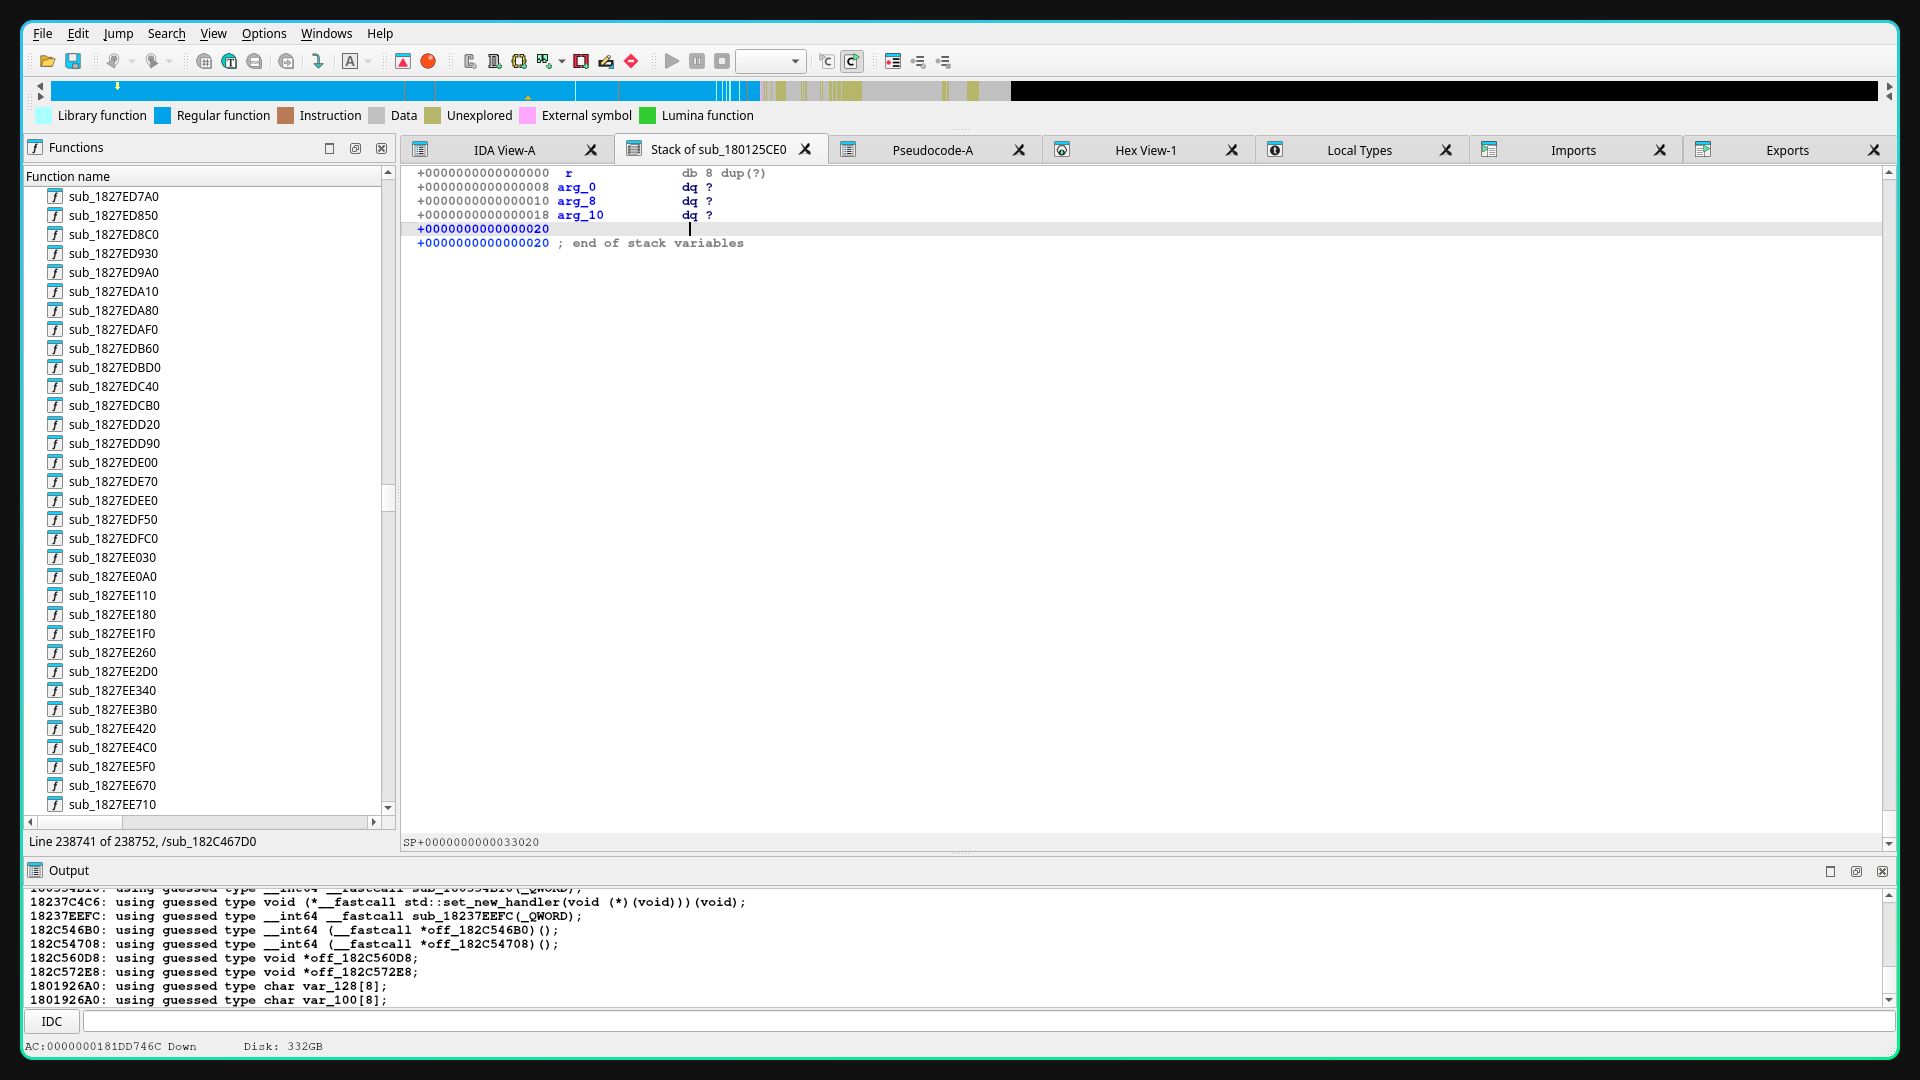Switch to the Hex View-1 tab
The height and width of the screenshot is (1080, 1920).
1145,150
